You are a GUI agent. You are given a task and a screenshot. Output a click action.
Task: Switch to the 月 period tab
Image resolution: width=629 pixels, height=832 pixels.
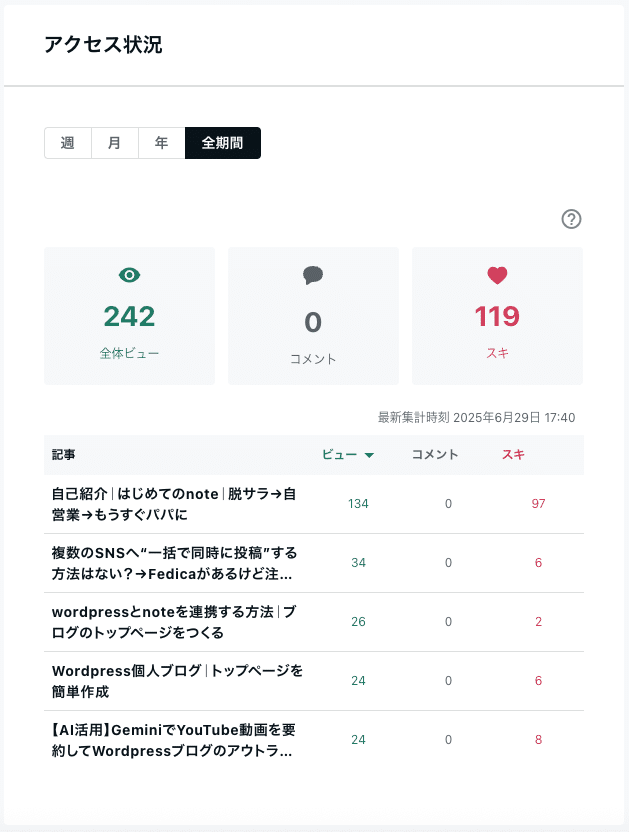point(114,142)
